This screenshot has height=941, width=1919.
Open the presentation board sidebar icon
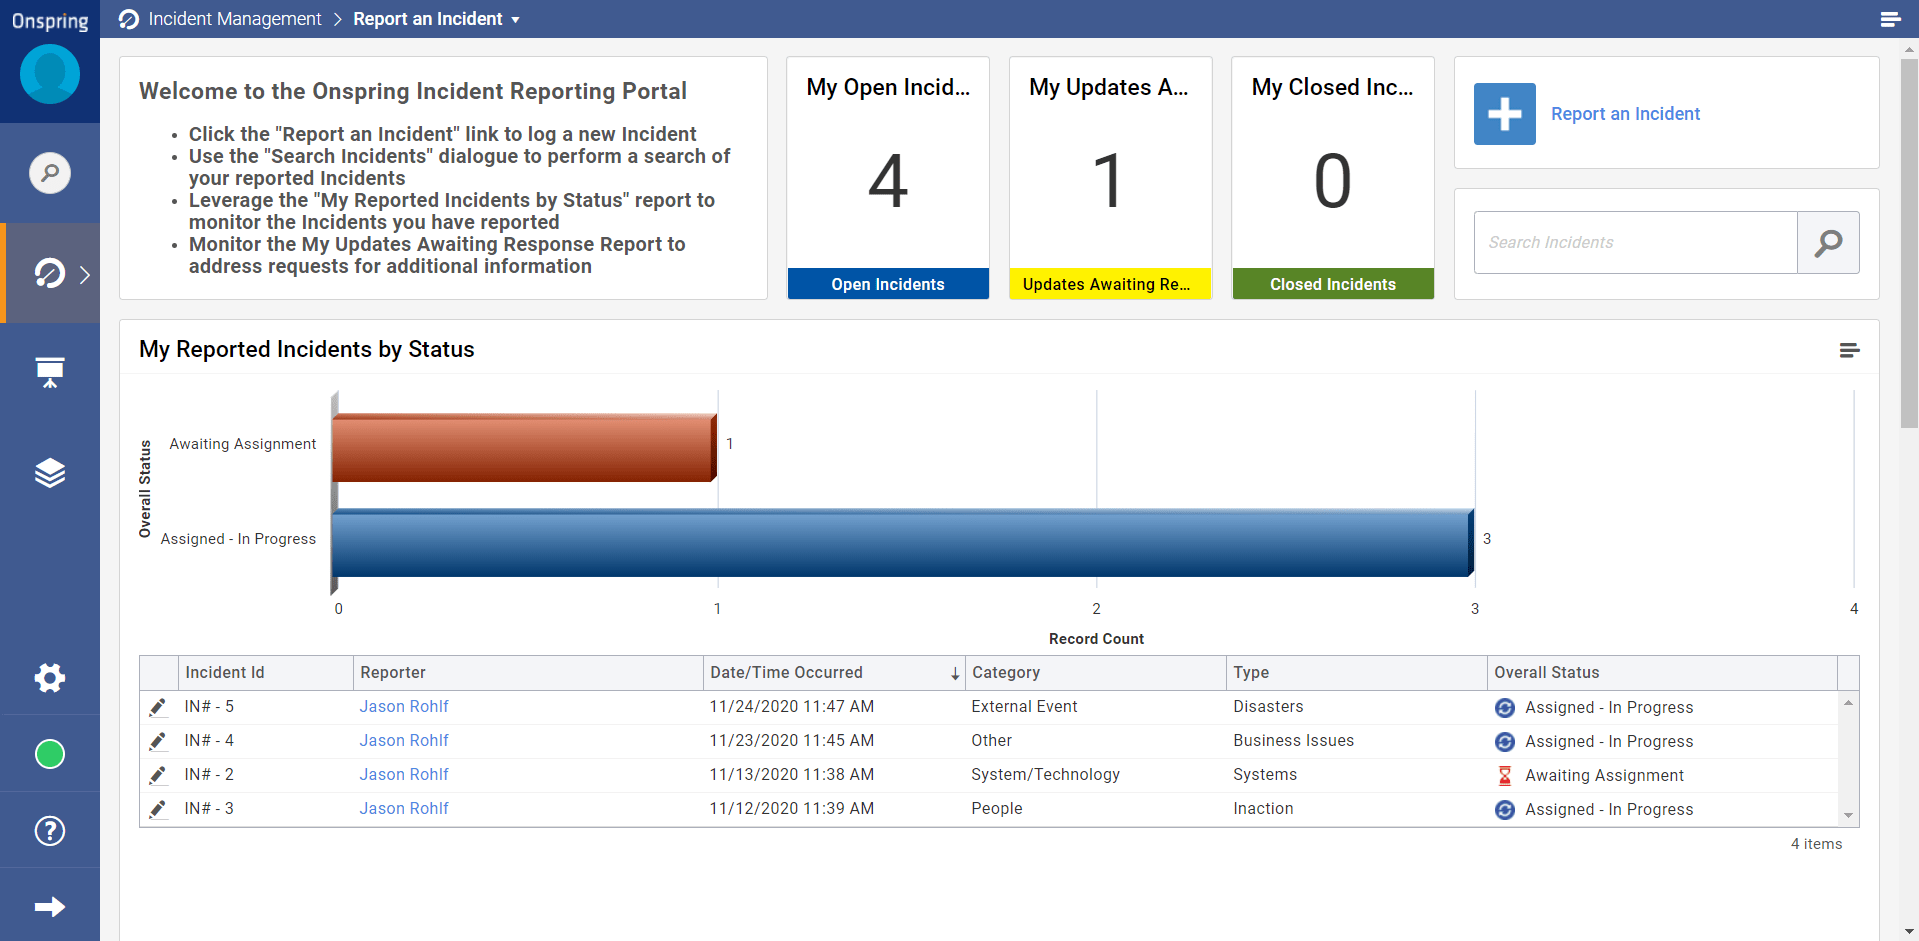[50, 372]
